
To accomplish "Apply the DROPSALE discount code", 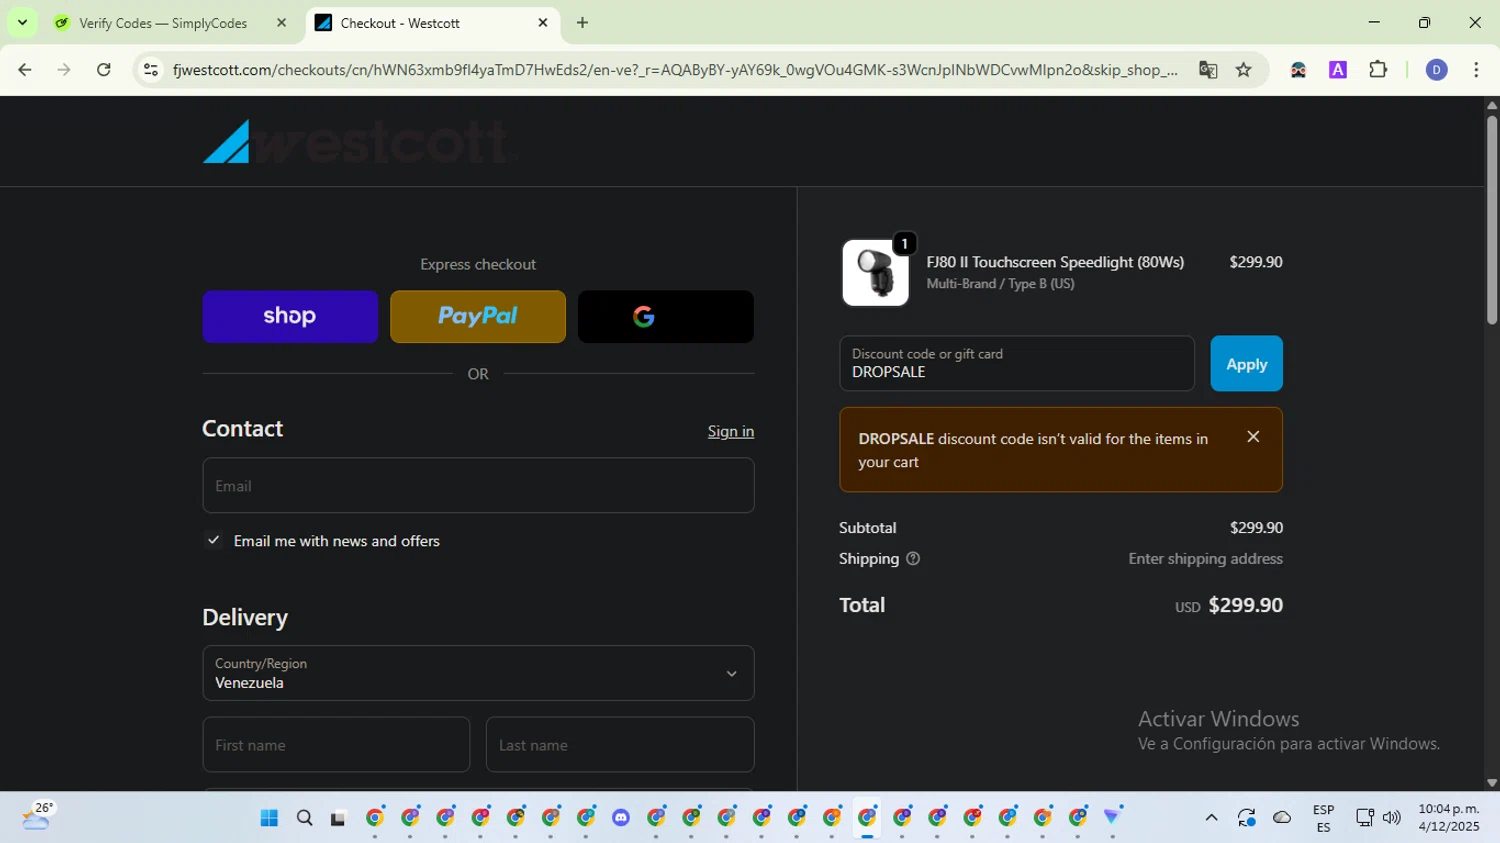I will (x=1246, y=363).
